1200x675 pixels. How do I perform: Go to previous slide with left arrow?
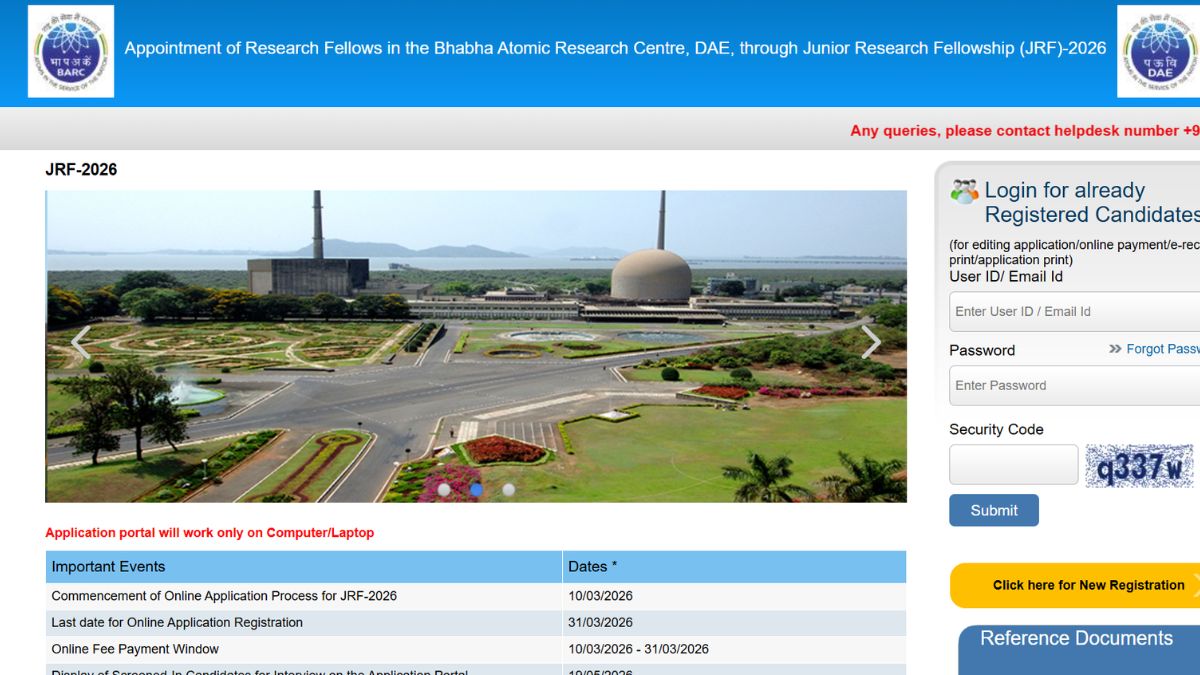pos(81,342)
